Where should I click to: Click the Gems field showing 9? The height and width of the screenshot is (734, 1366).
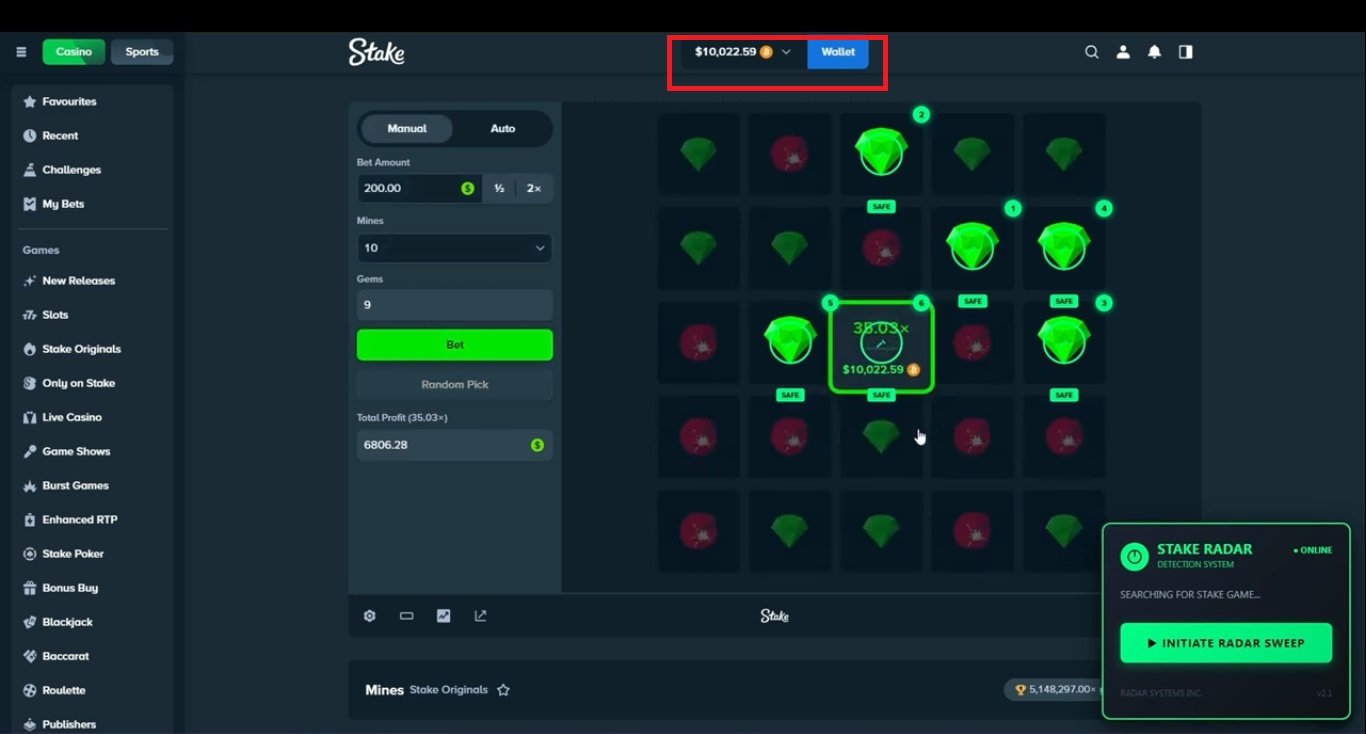click(455, 305)
